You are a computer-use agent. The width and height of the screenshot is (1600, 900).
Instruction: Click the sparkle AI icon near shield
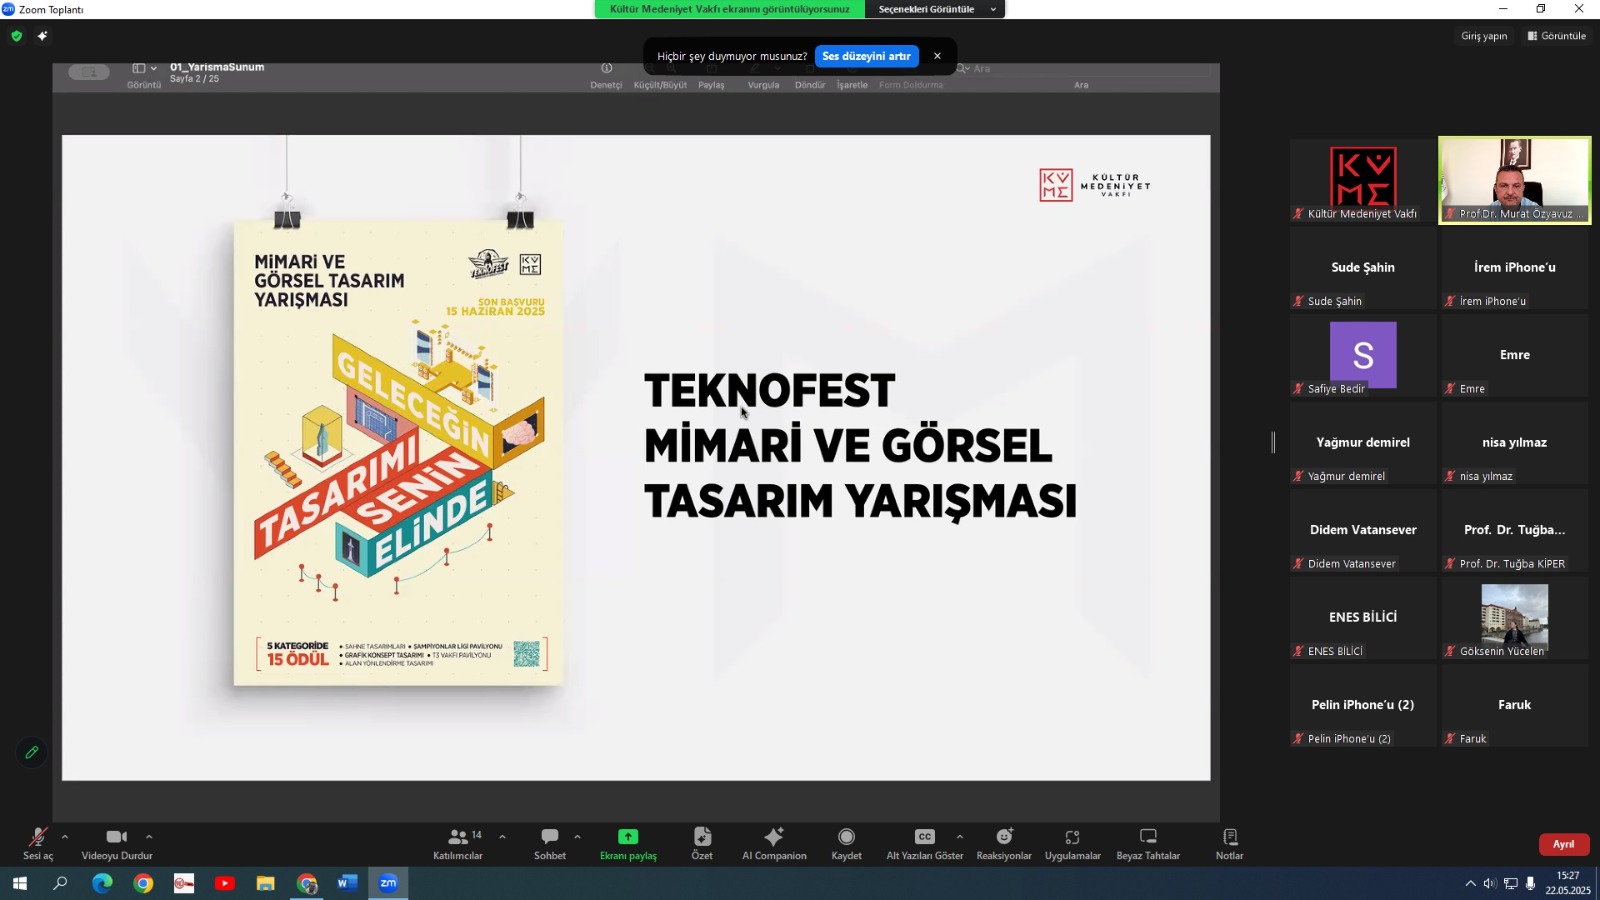(x=42, y=36)
